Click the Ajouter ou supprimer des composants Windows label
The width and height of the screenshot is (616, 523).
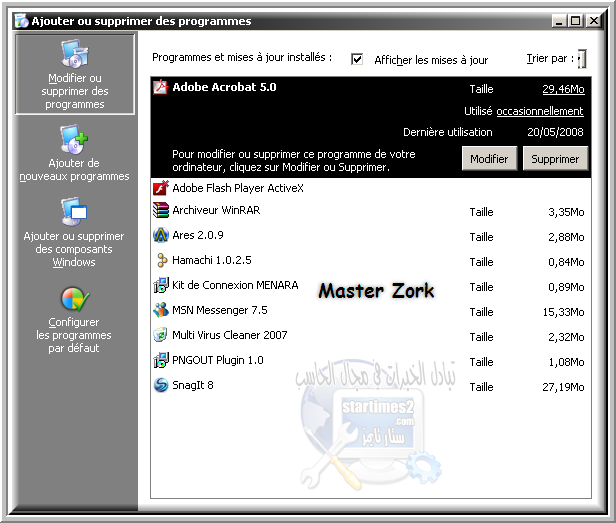[x=74, y=249]
